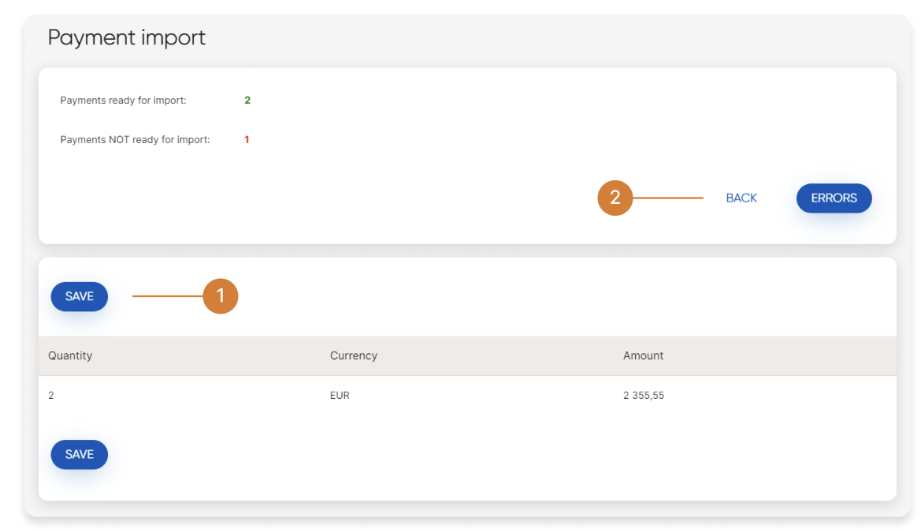Select the EUR currency cell
The width and height of the screenshot is (924, 530).
(339, 396)
